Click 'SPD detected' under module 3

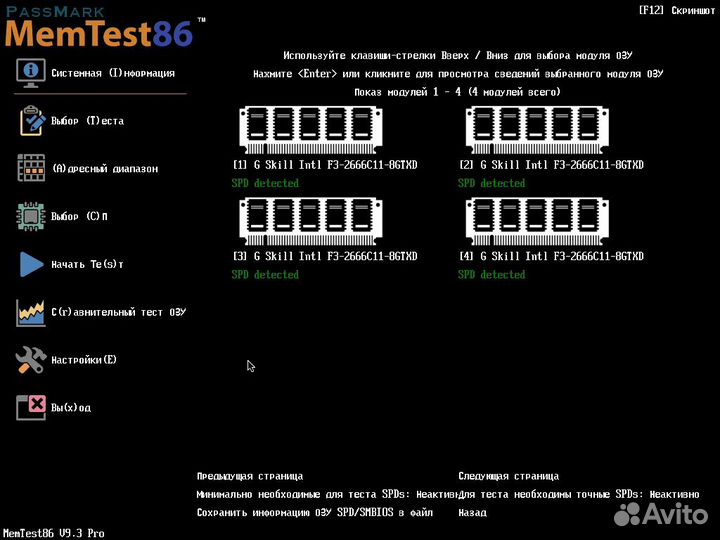[265, 275]
